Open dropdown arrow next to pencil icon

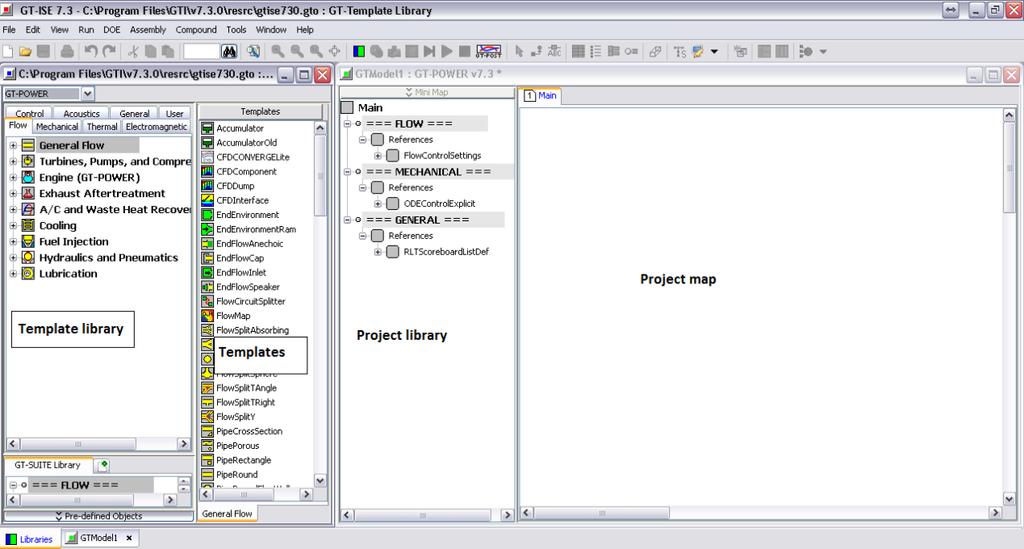[714, 51]
